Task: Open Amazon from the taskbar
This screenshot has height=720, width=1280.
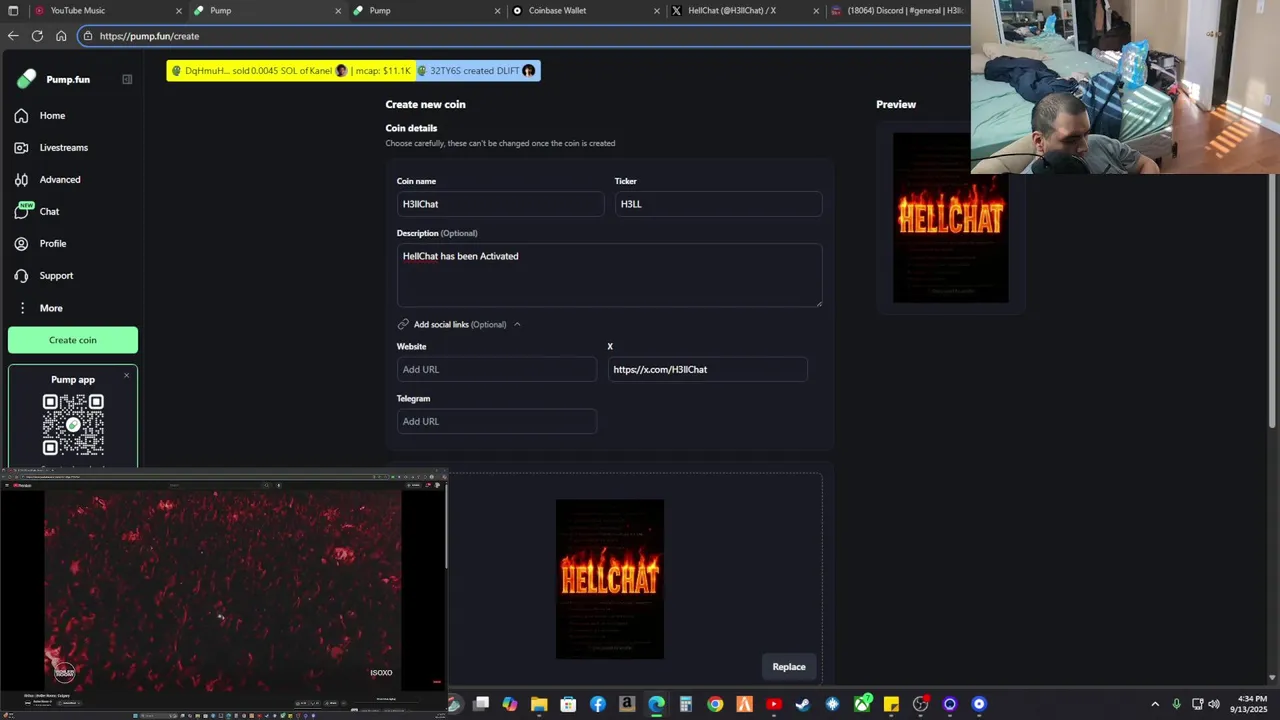Action: tap(627, 704)
